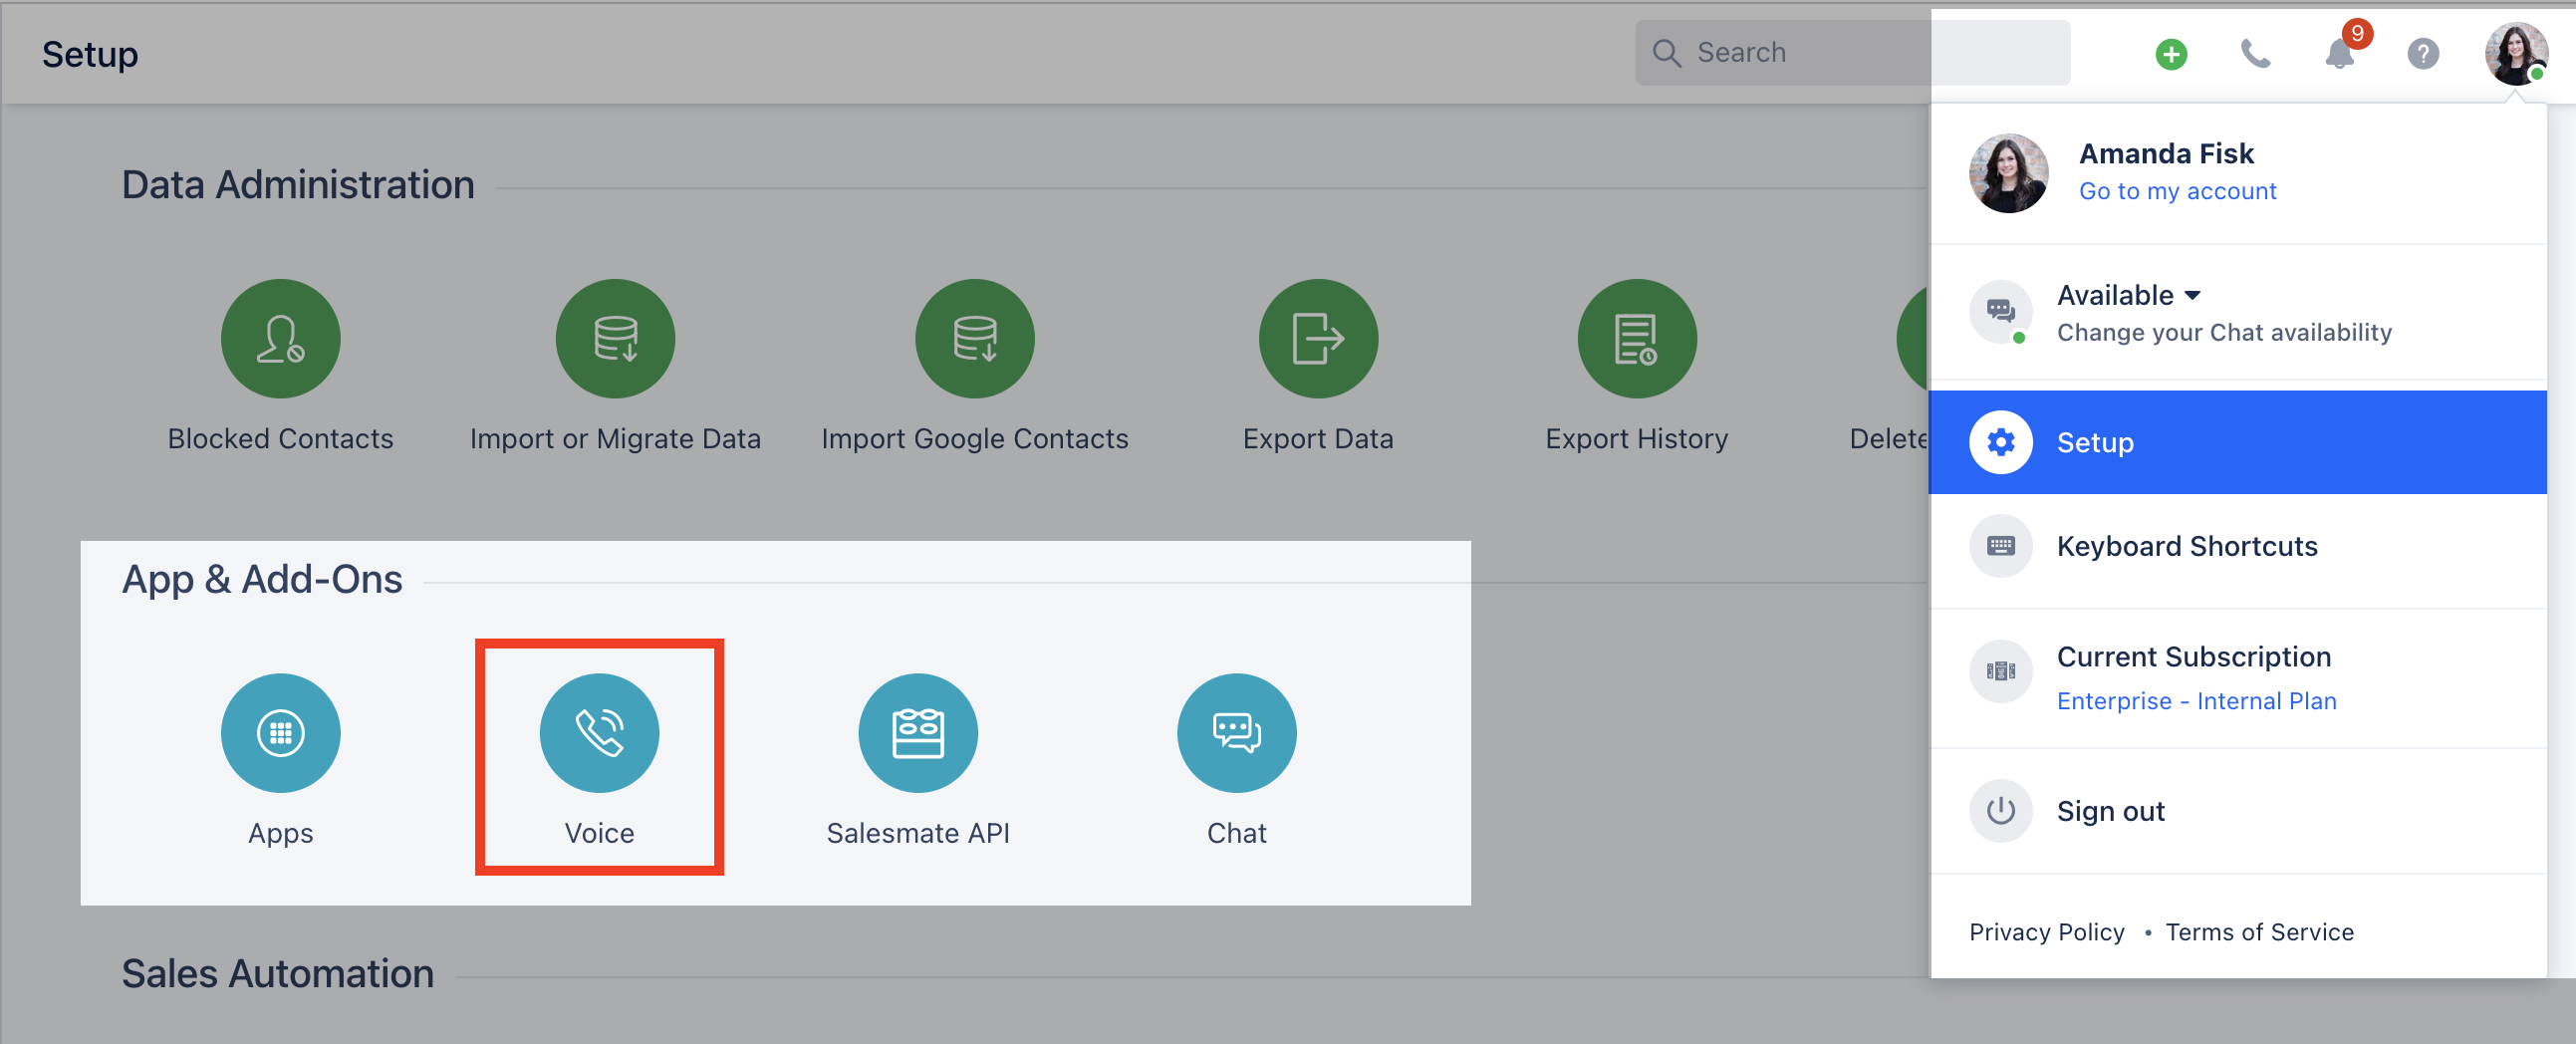Click the Import Google Contacts label

[975, 439]
